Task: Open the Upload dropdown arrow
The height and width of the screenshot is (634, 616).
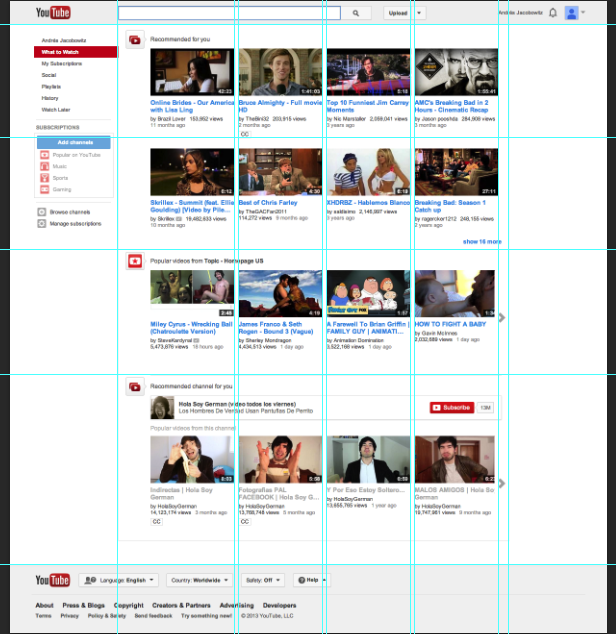Action: click(419, 13)
